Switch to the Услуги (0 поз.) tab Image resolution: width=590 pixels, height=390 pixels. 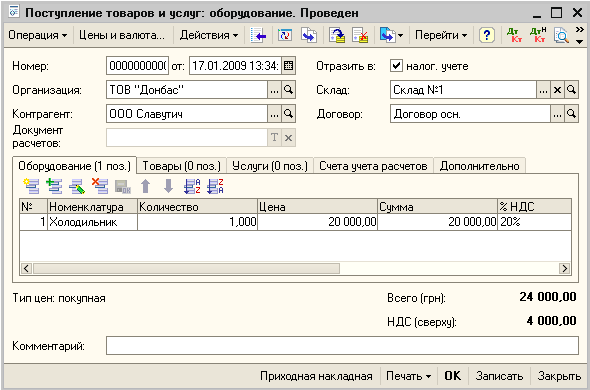pos(270,166)
